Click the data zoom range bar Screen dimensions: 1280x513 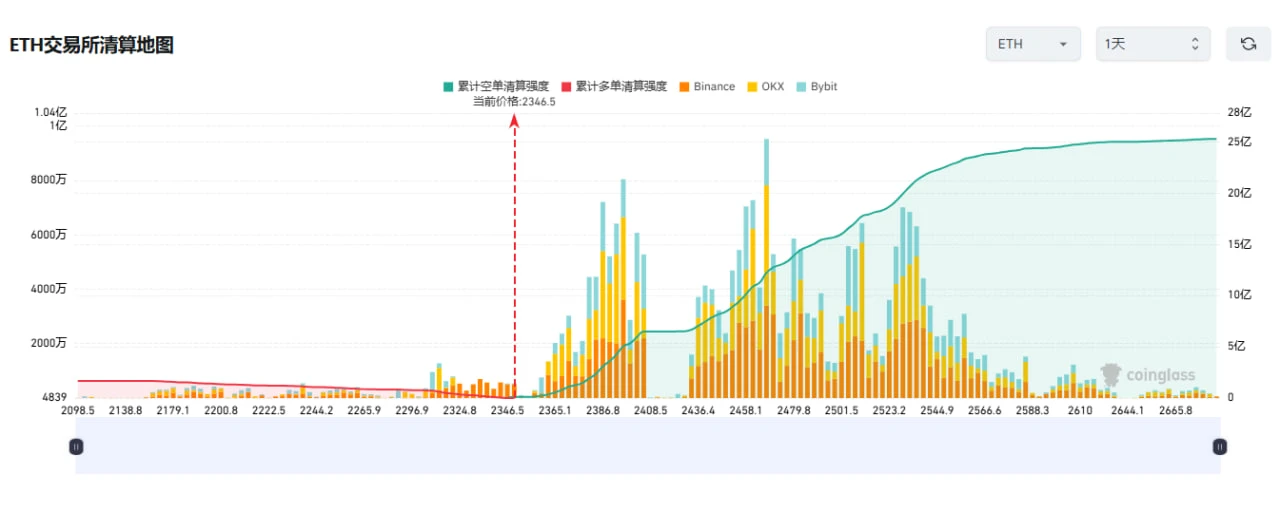click(x=648, y=446)
